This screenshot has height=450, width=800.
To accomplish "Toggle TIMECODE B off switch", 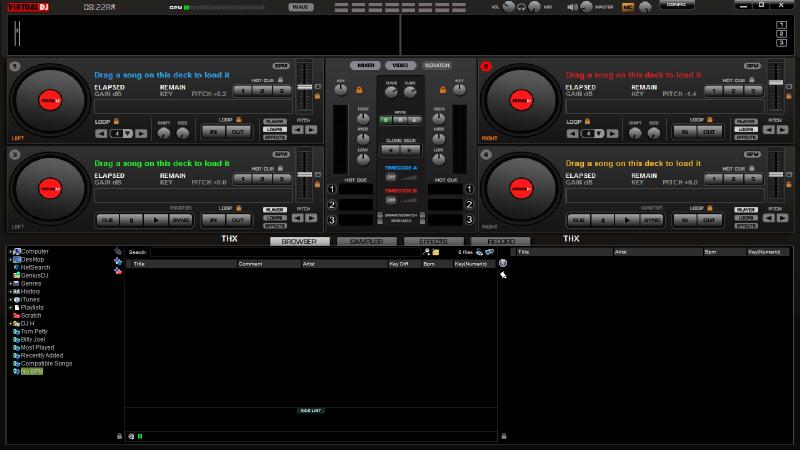I will click(x=391, y=199).
